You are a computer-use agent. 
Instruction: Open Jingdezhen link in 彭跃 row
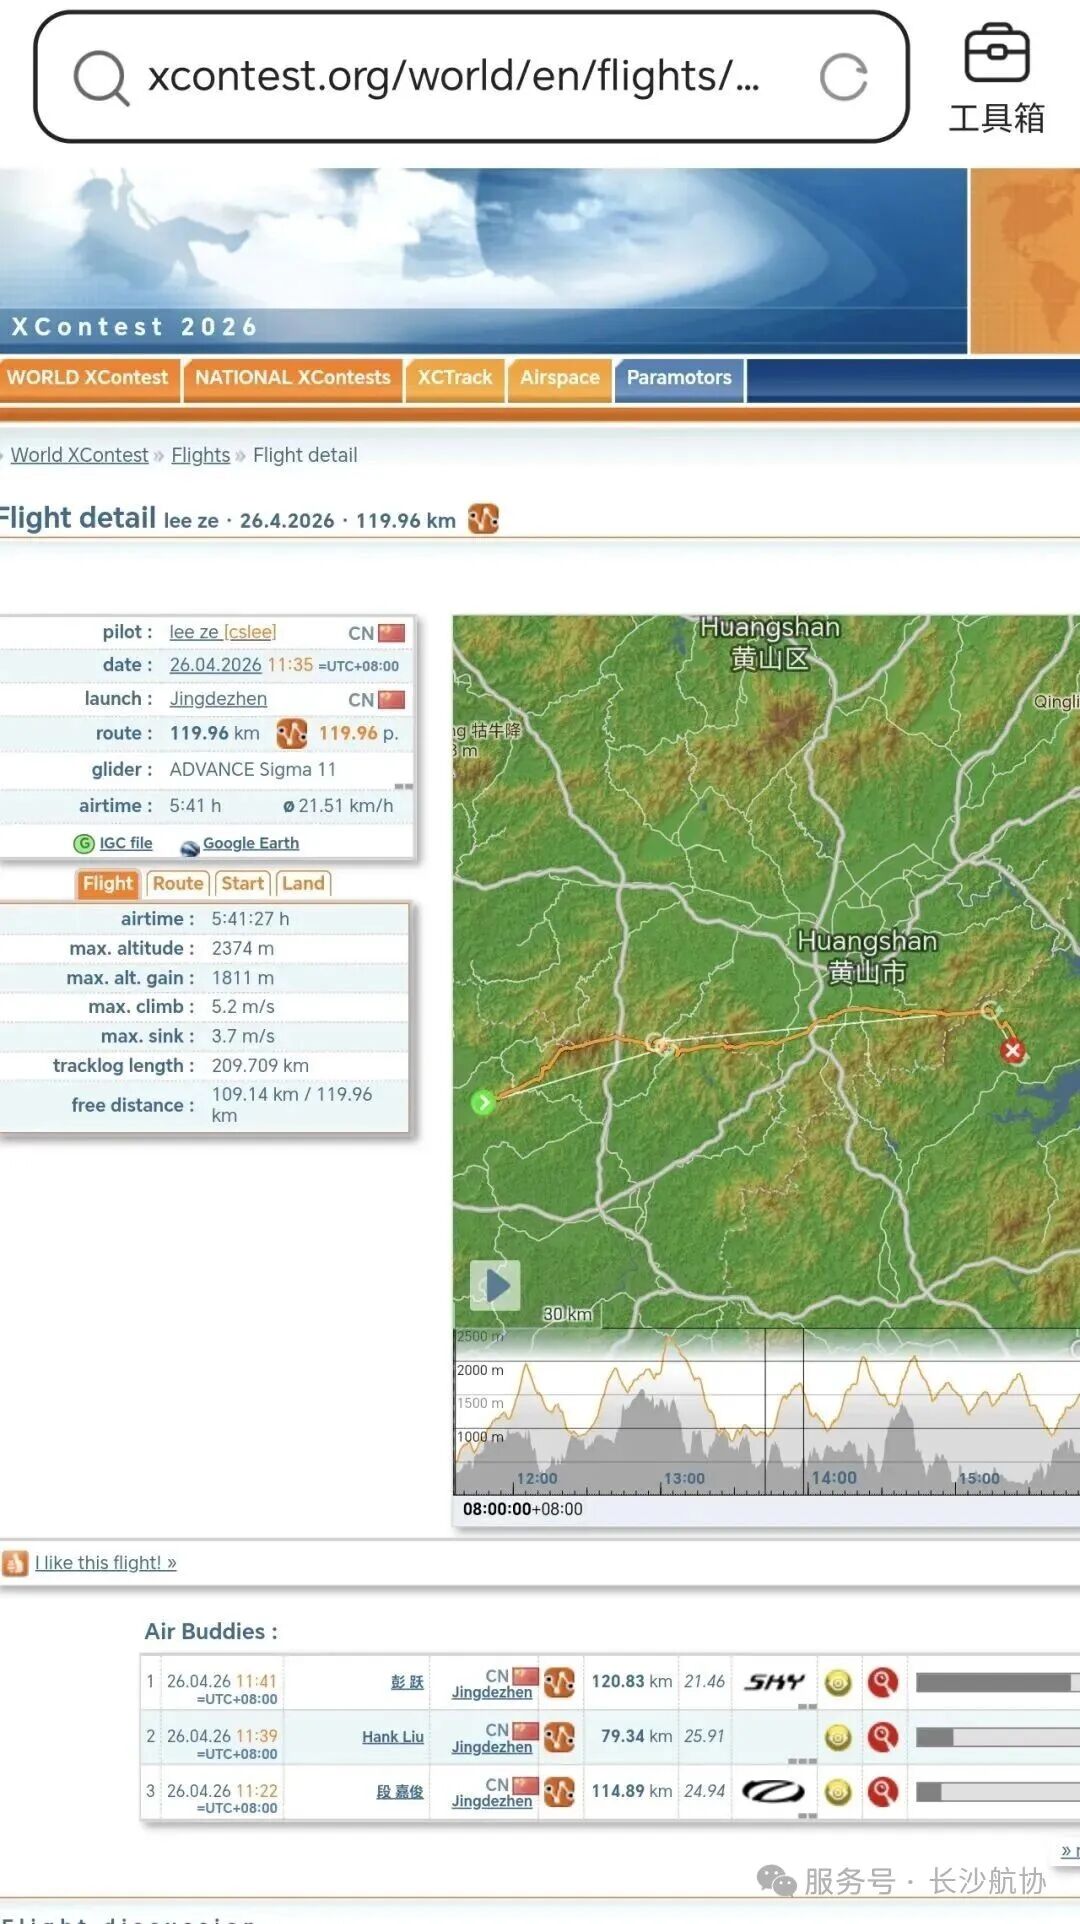click(x=492, y=1692)
